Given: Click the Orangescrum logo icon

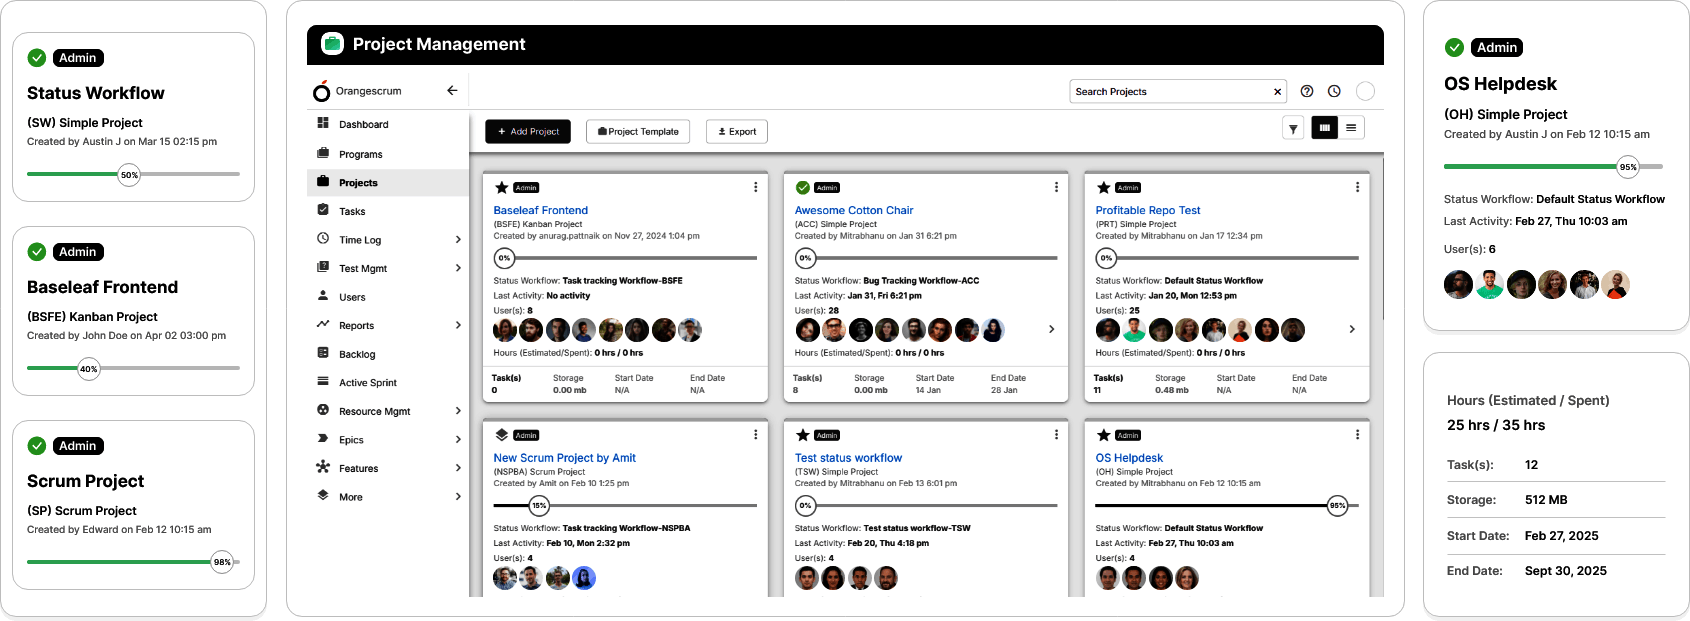Looking at the screenshot, I should click(321, 91).
